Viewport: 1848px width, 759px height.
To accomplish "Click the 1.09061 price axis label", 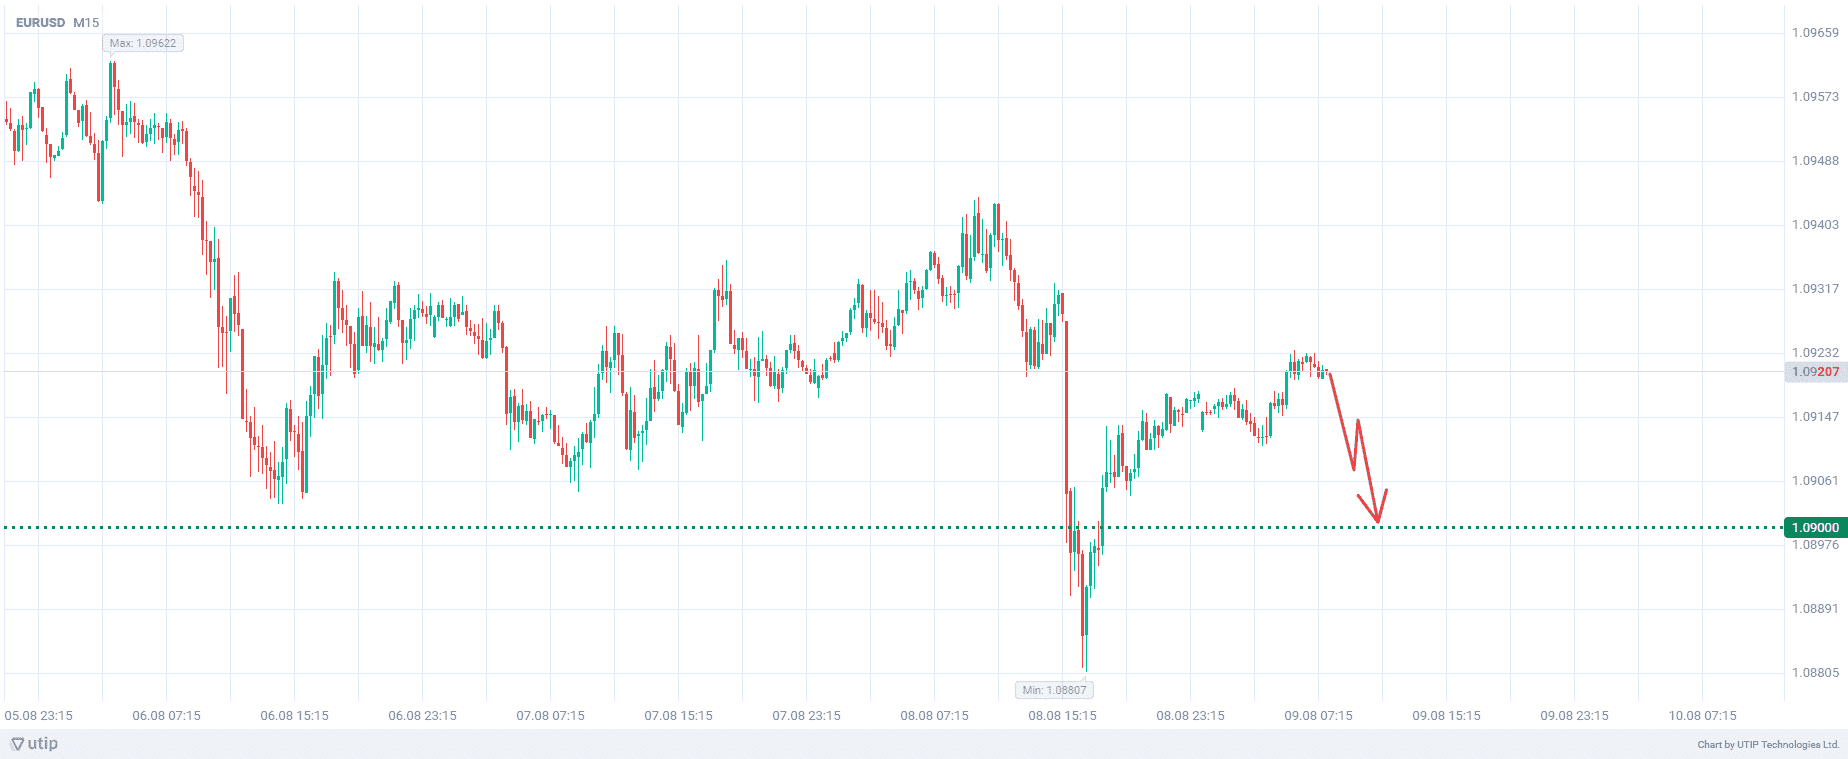I will pyautogui.click(x=1815, y=480).
